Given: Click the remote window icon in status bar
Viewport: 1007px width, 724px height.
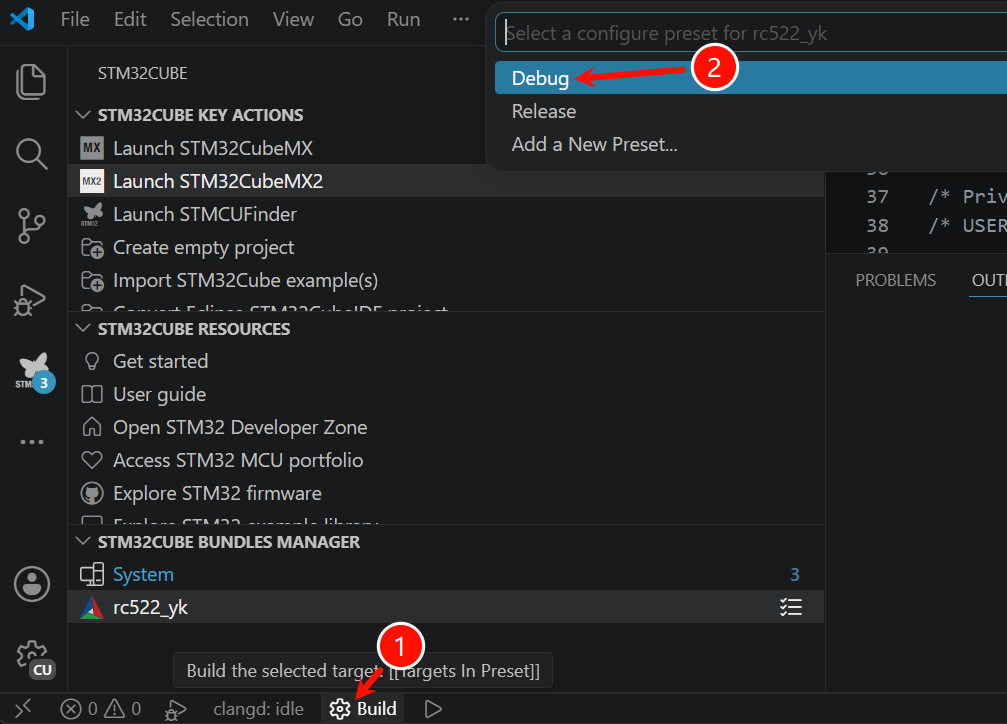Looking at the screenshot, I should point(23,709).
